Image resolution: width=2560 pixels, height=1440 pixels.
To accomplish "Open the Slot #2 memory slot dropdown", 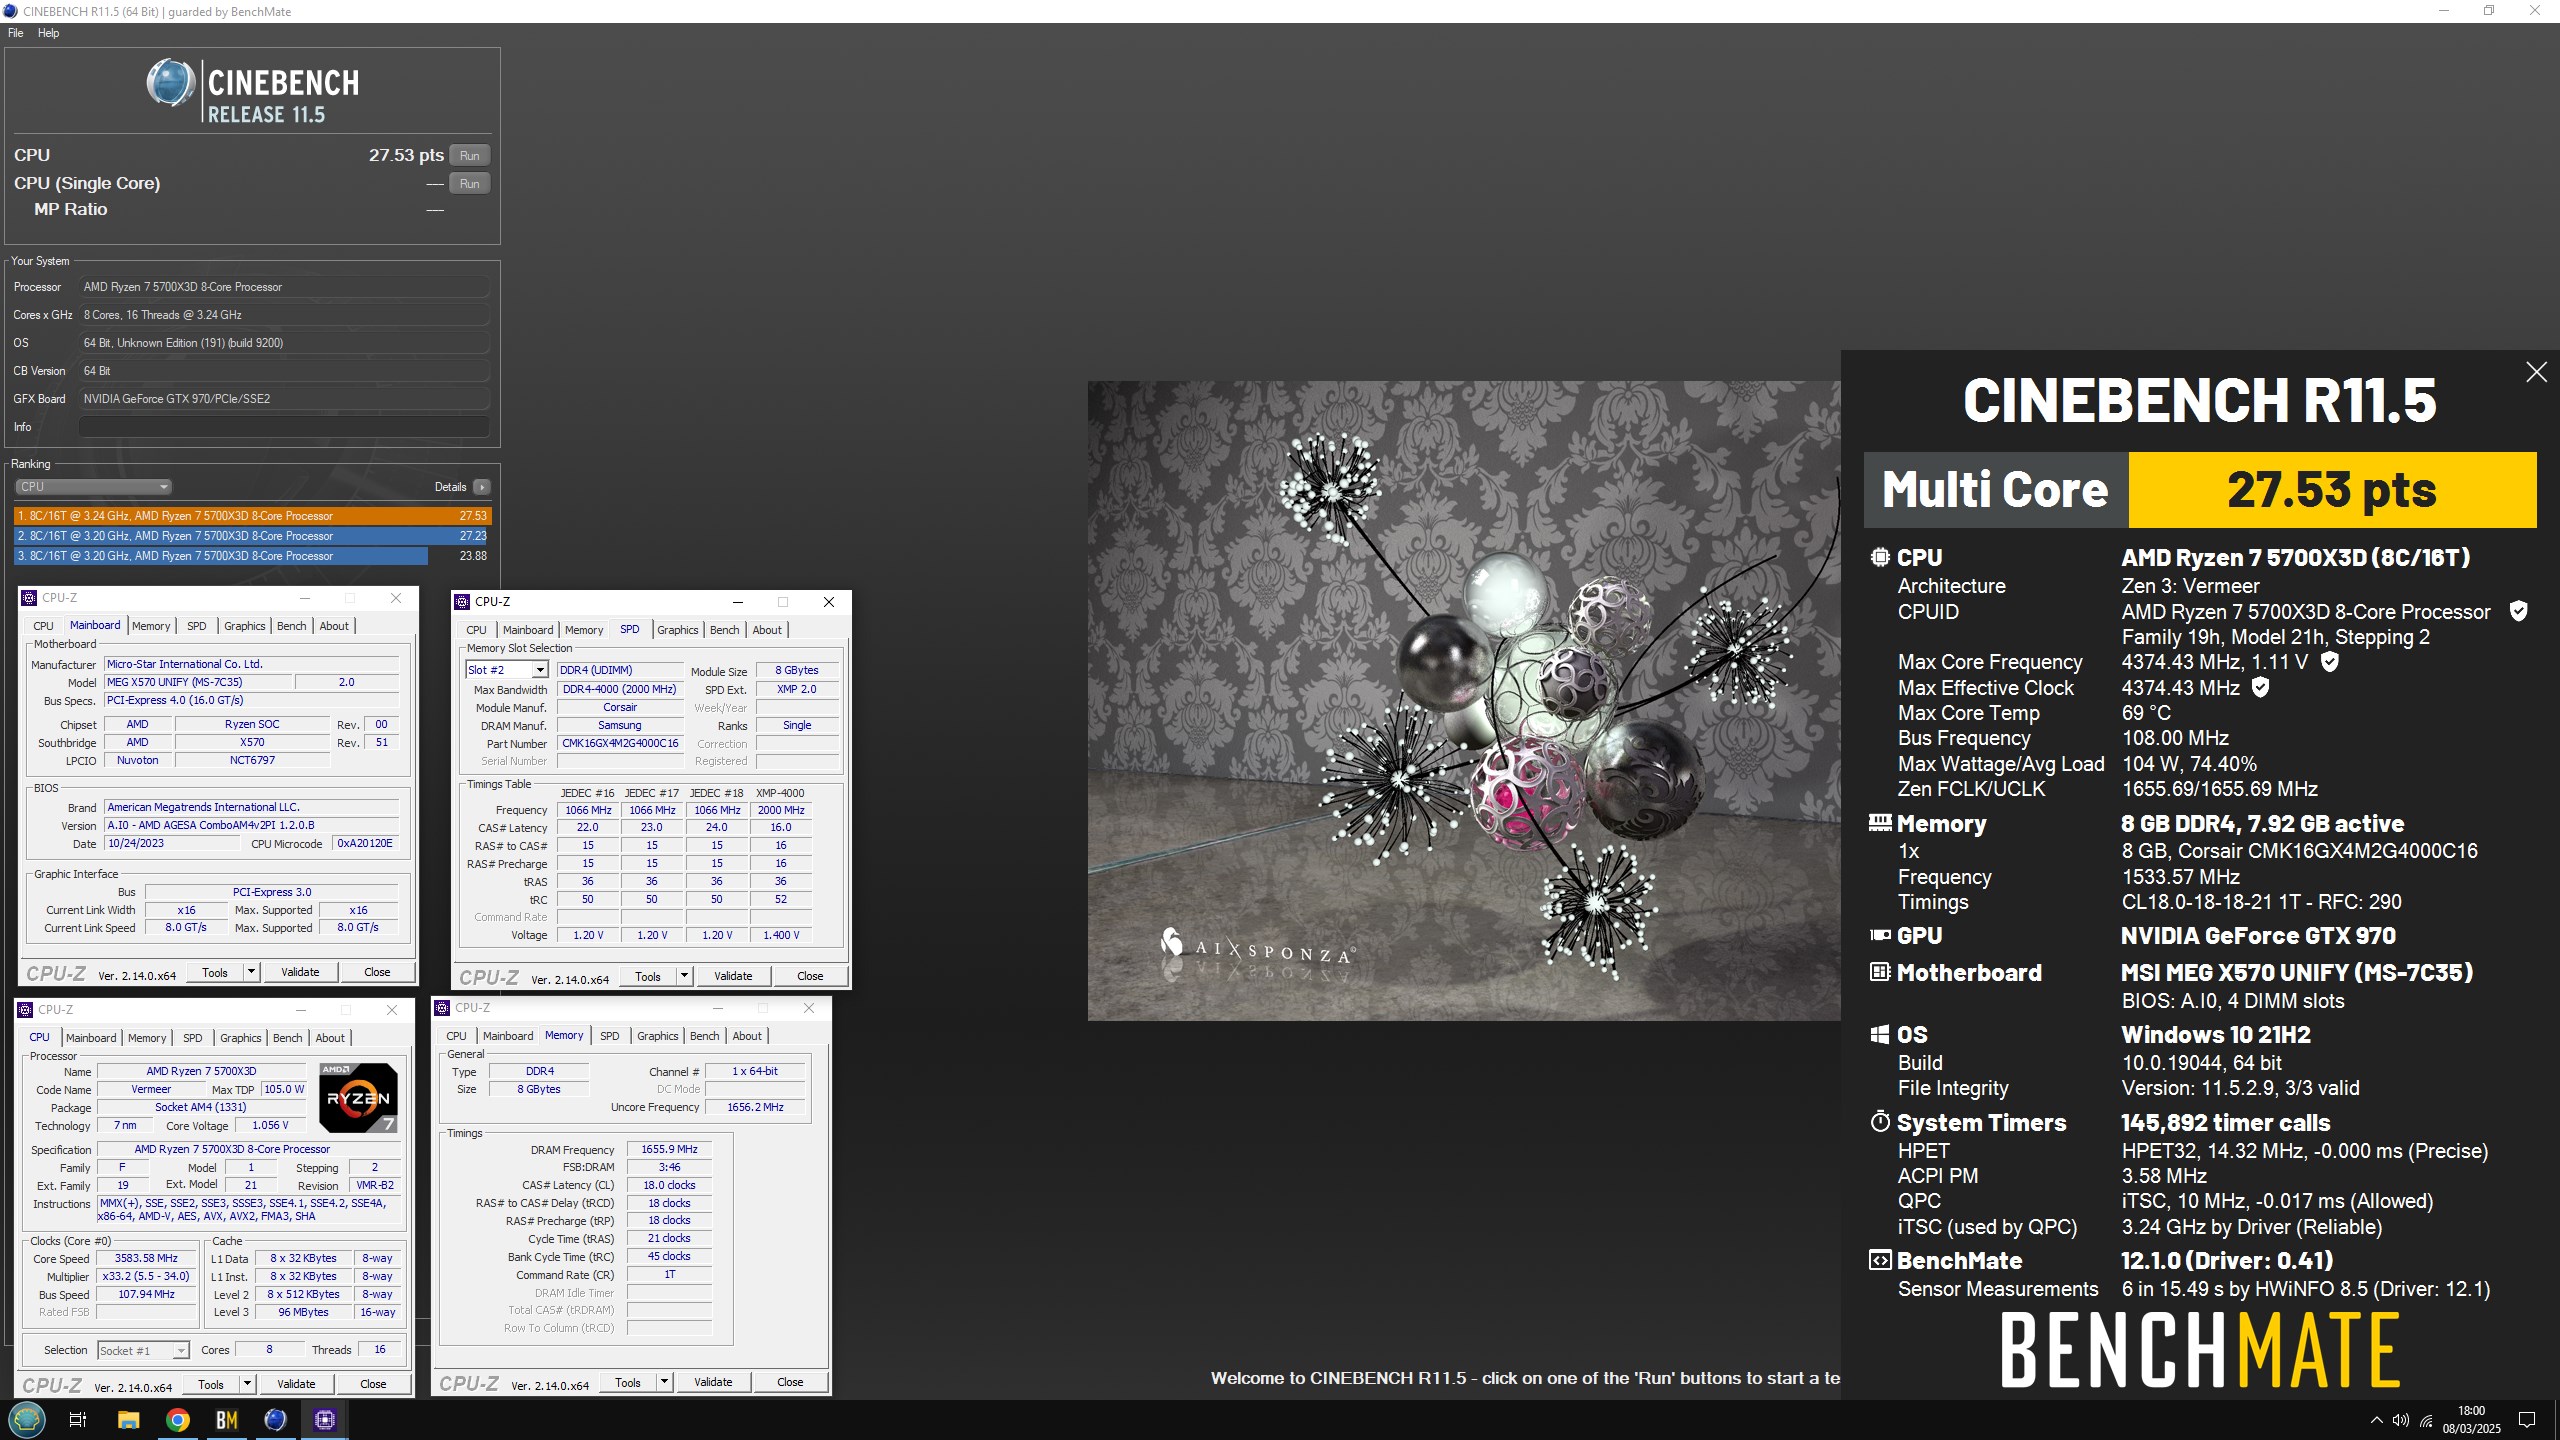I will [507, 670].
